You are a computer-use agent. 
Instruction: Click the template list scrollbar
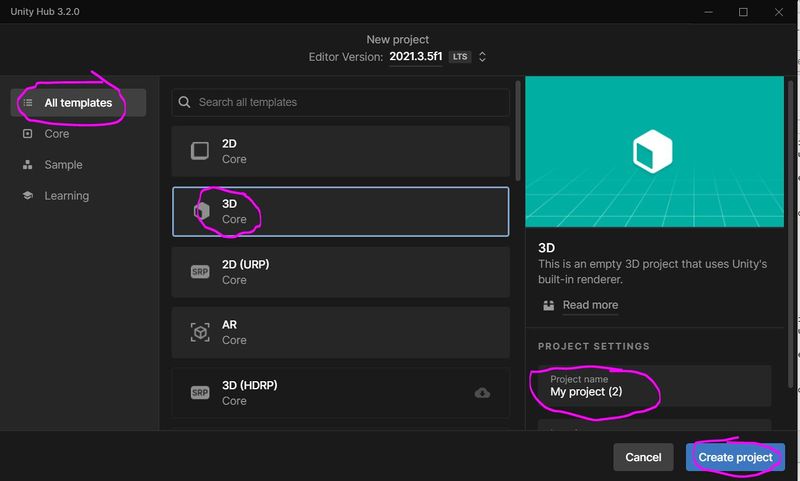coord(518,131)
